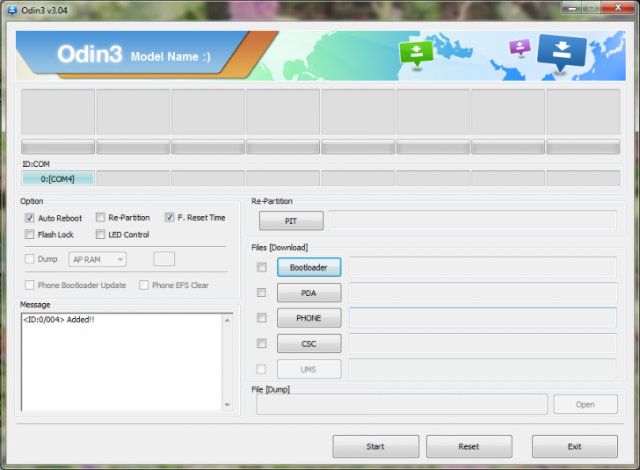The image size is (640, 470).
Task: Click Open in File Dump section
Action: pyautogui.click(x=585, y=404)
